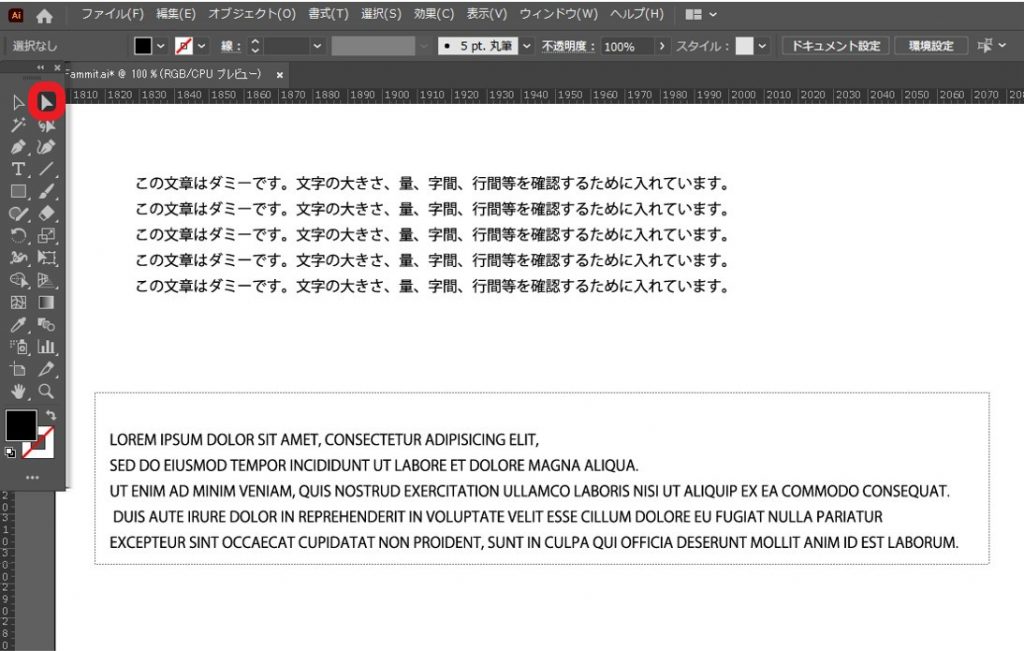Select the Line Segment tool

coord(46,169)
